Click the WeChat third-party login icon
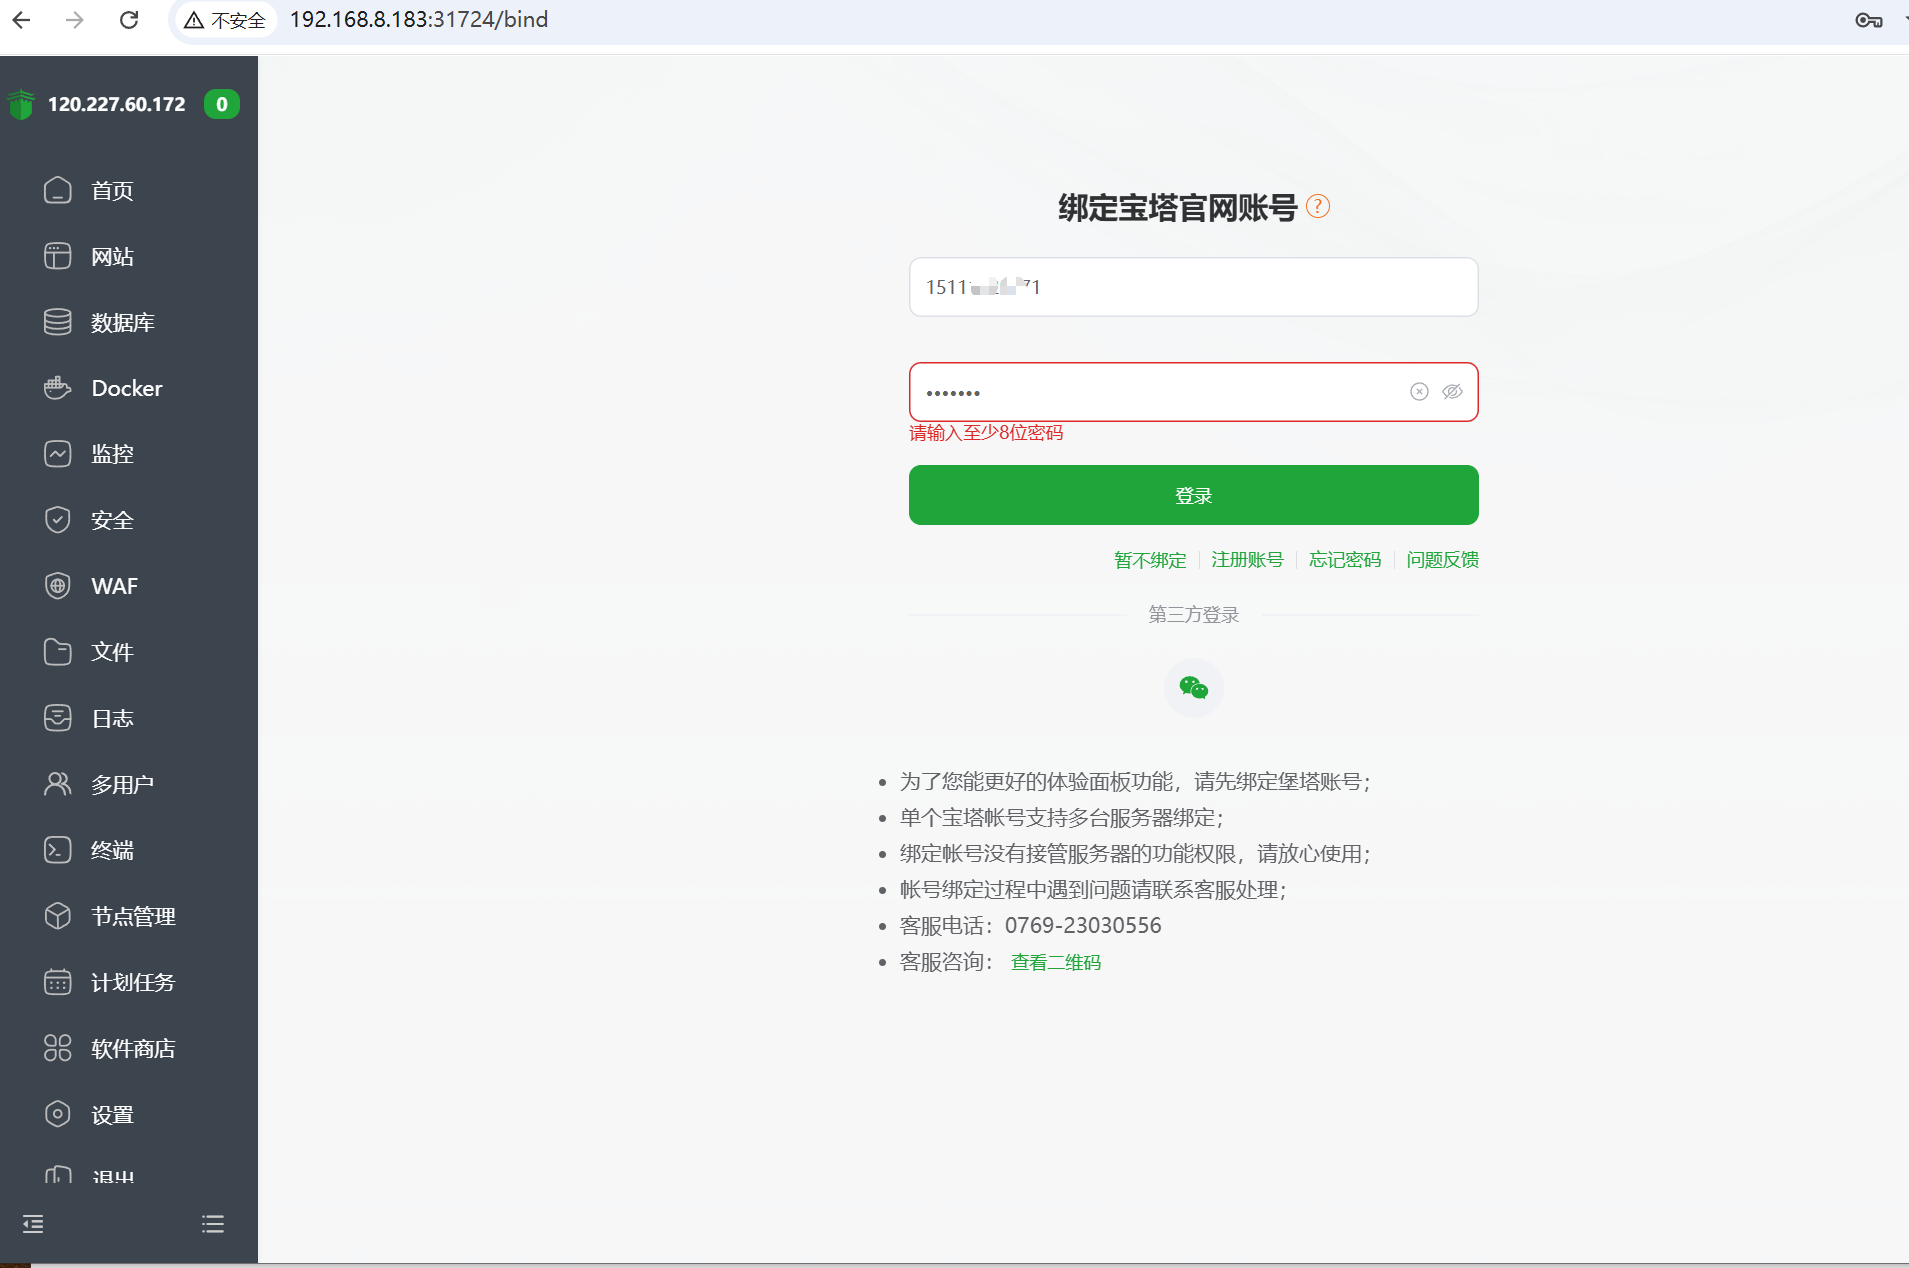The image size is (1909, 1268). pyautogui.click(x=1193, y=688)
